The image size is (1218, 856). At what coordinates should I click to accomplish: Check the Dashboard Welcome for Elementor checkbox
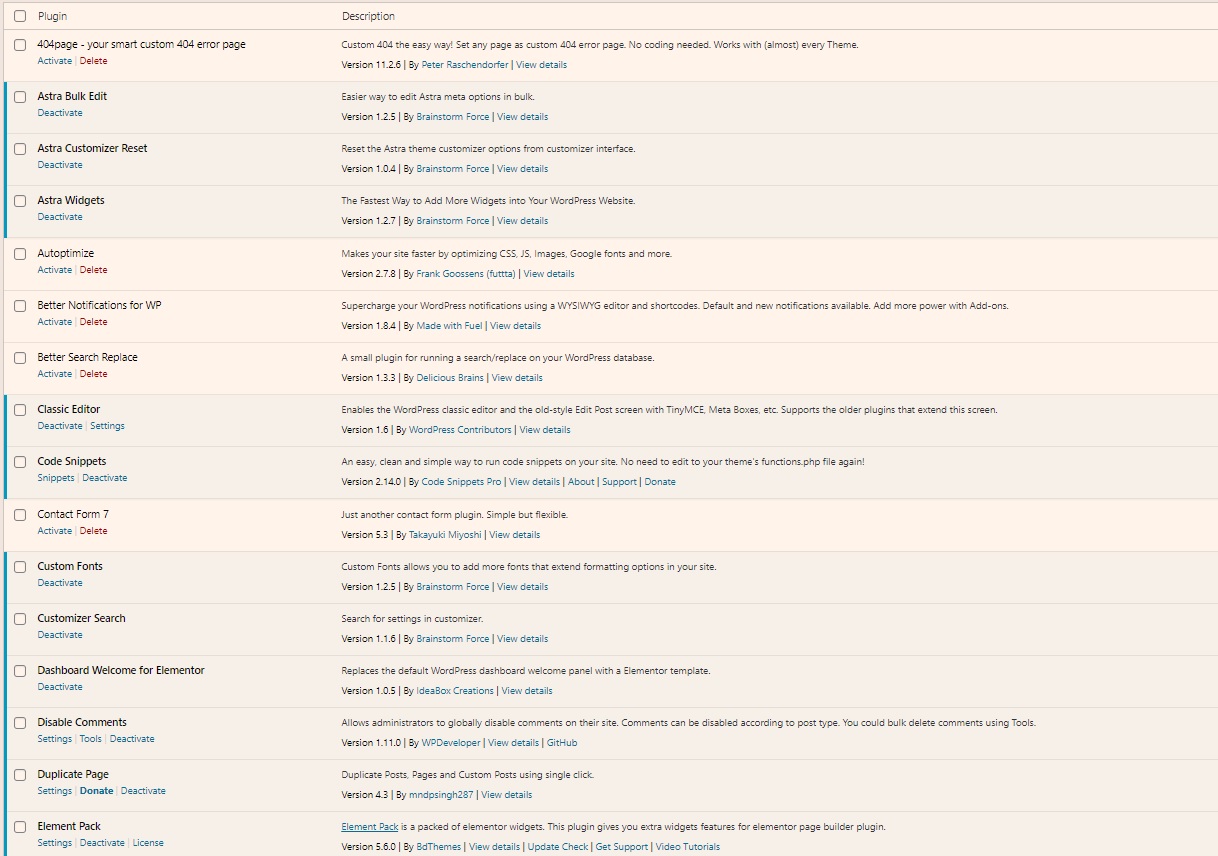(x=20, y=671)
